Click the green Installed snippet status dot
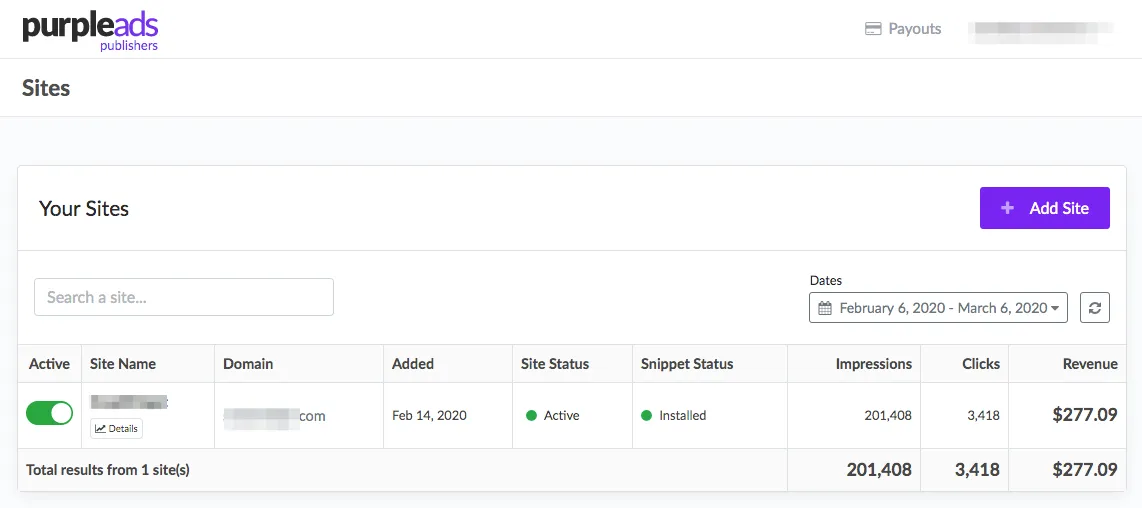This screenshot has width=1142, height=508. click(x=646, y=415)
